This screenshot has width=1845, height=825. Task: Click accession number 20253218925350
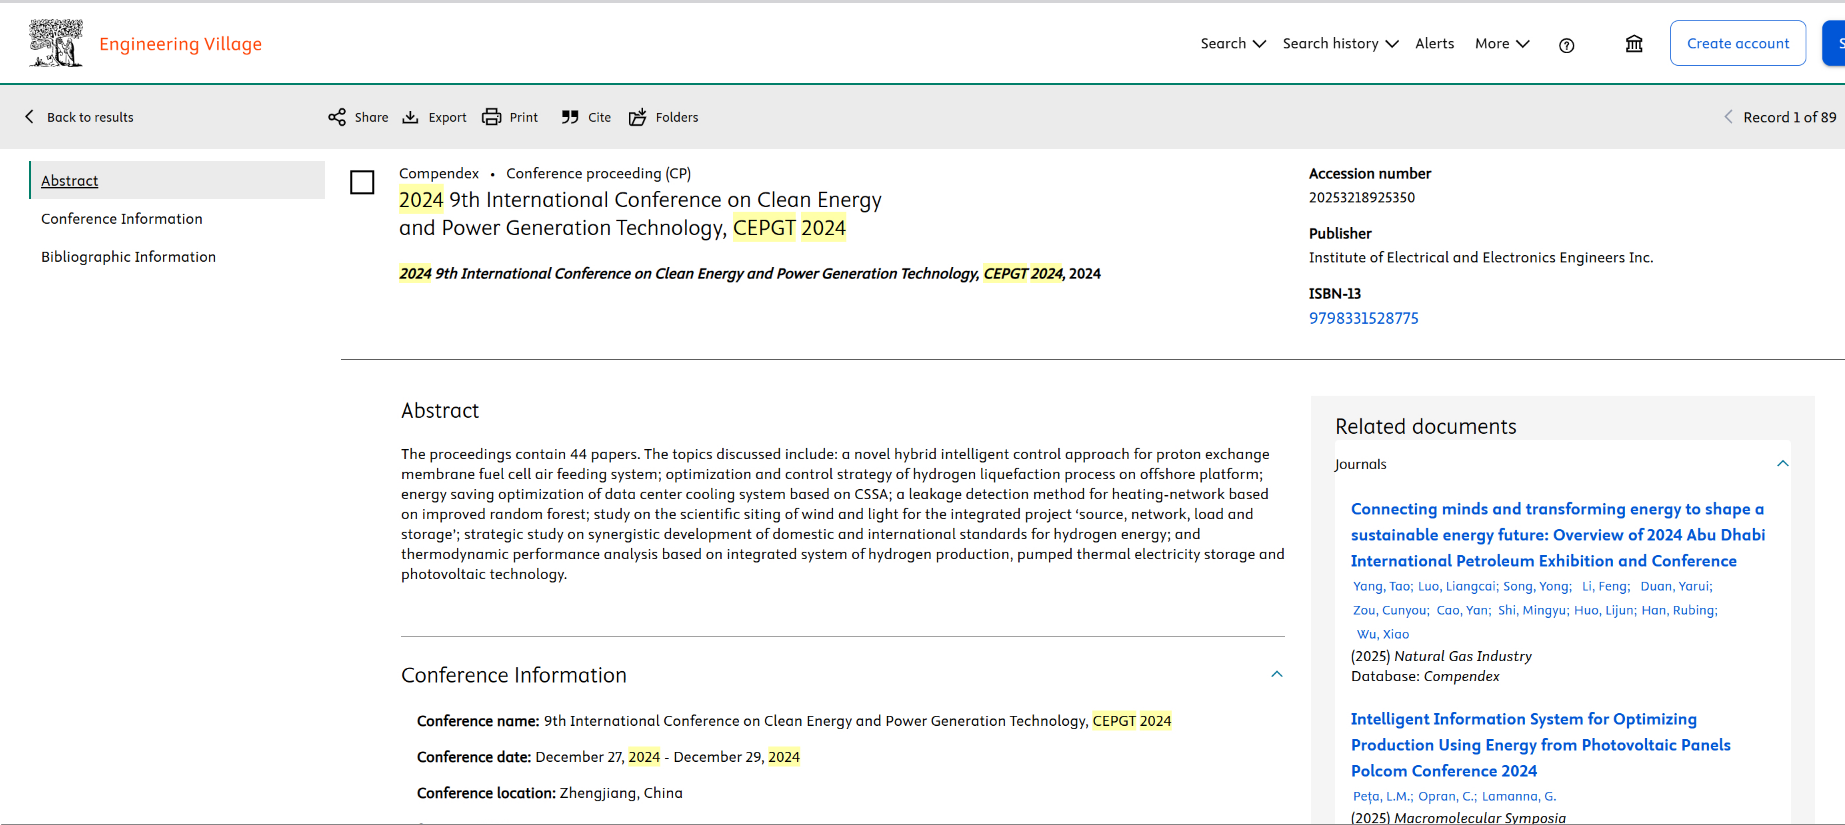(x=1362, y=197)
